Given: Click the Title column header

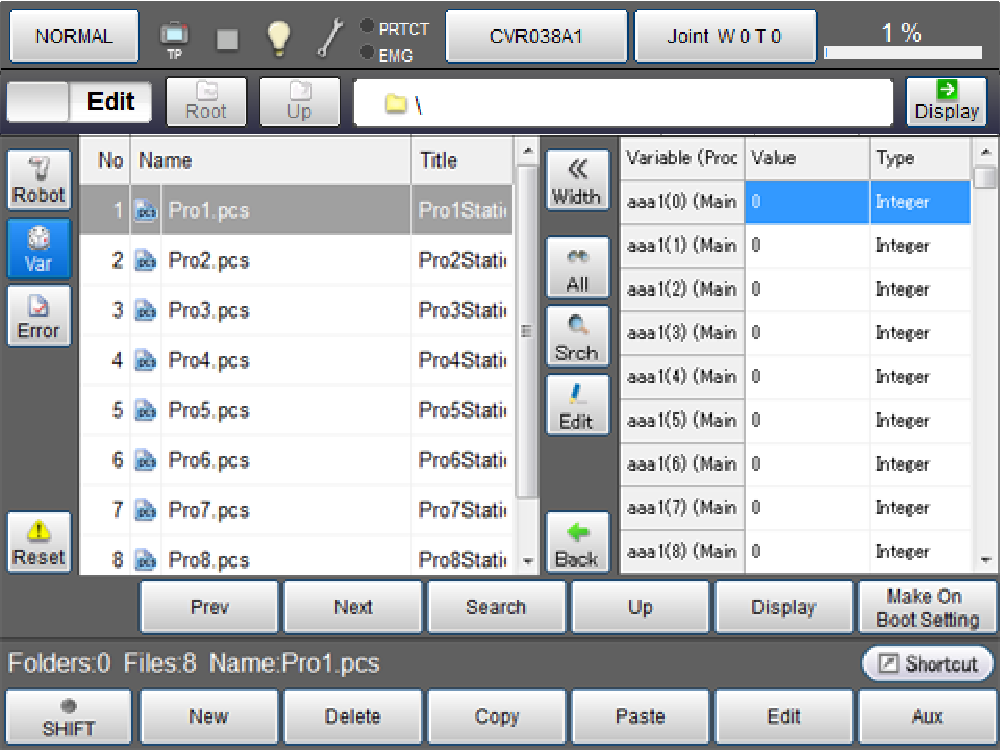Looking at the screenshot, I should (x=460, y=161).
